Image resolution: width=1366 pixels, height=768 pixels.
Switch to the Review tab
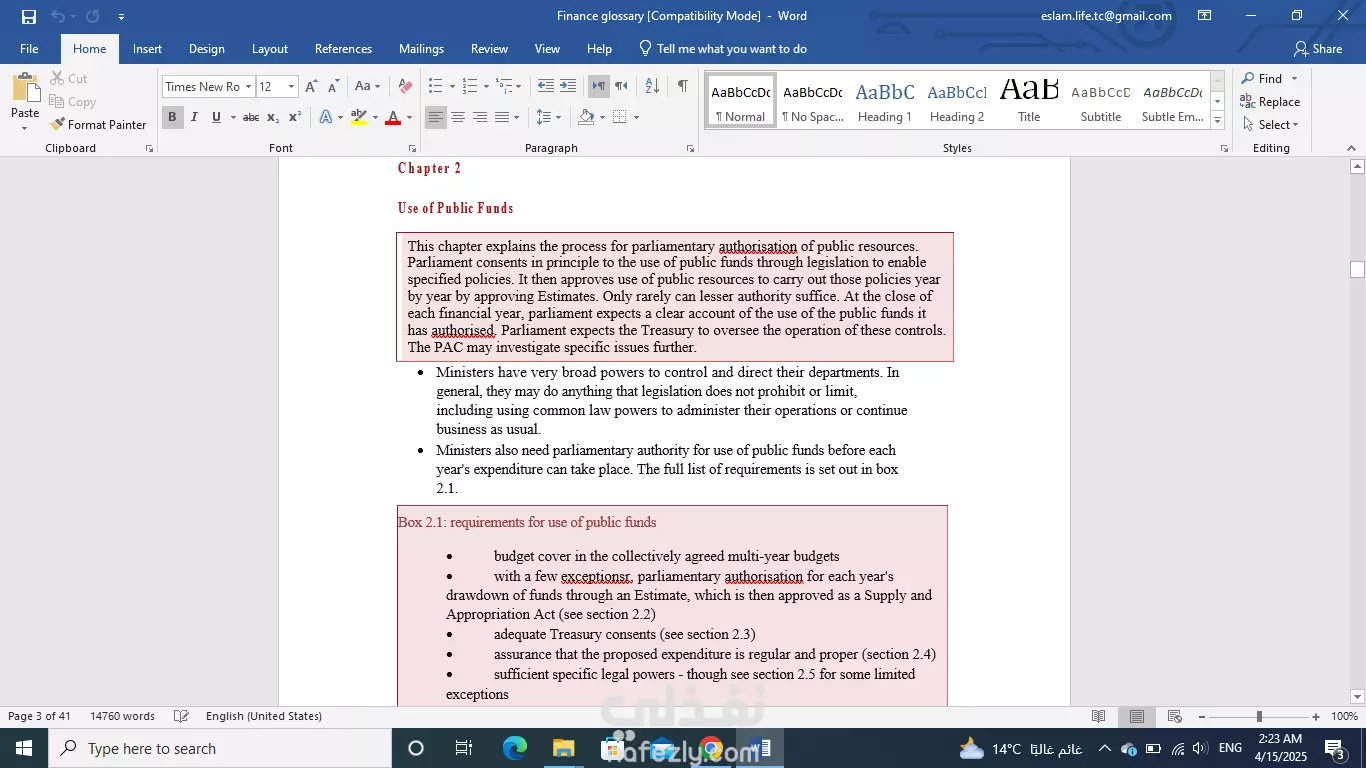[489, 49]
